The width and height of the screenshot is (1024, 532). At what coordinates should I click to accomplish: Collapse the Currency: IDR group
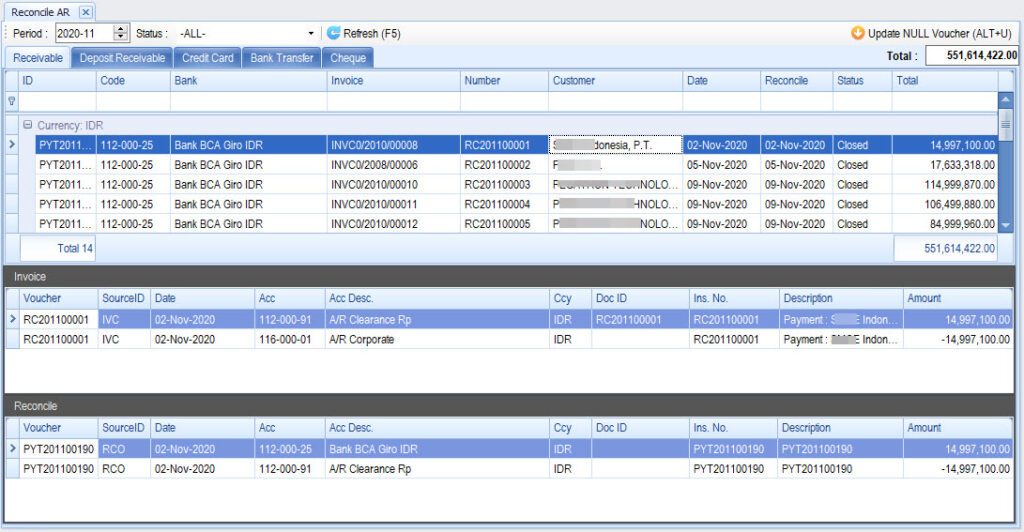point(28,126)
